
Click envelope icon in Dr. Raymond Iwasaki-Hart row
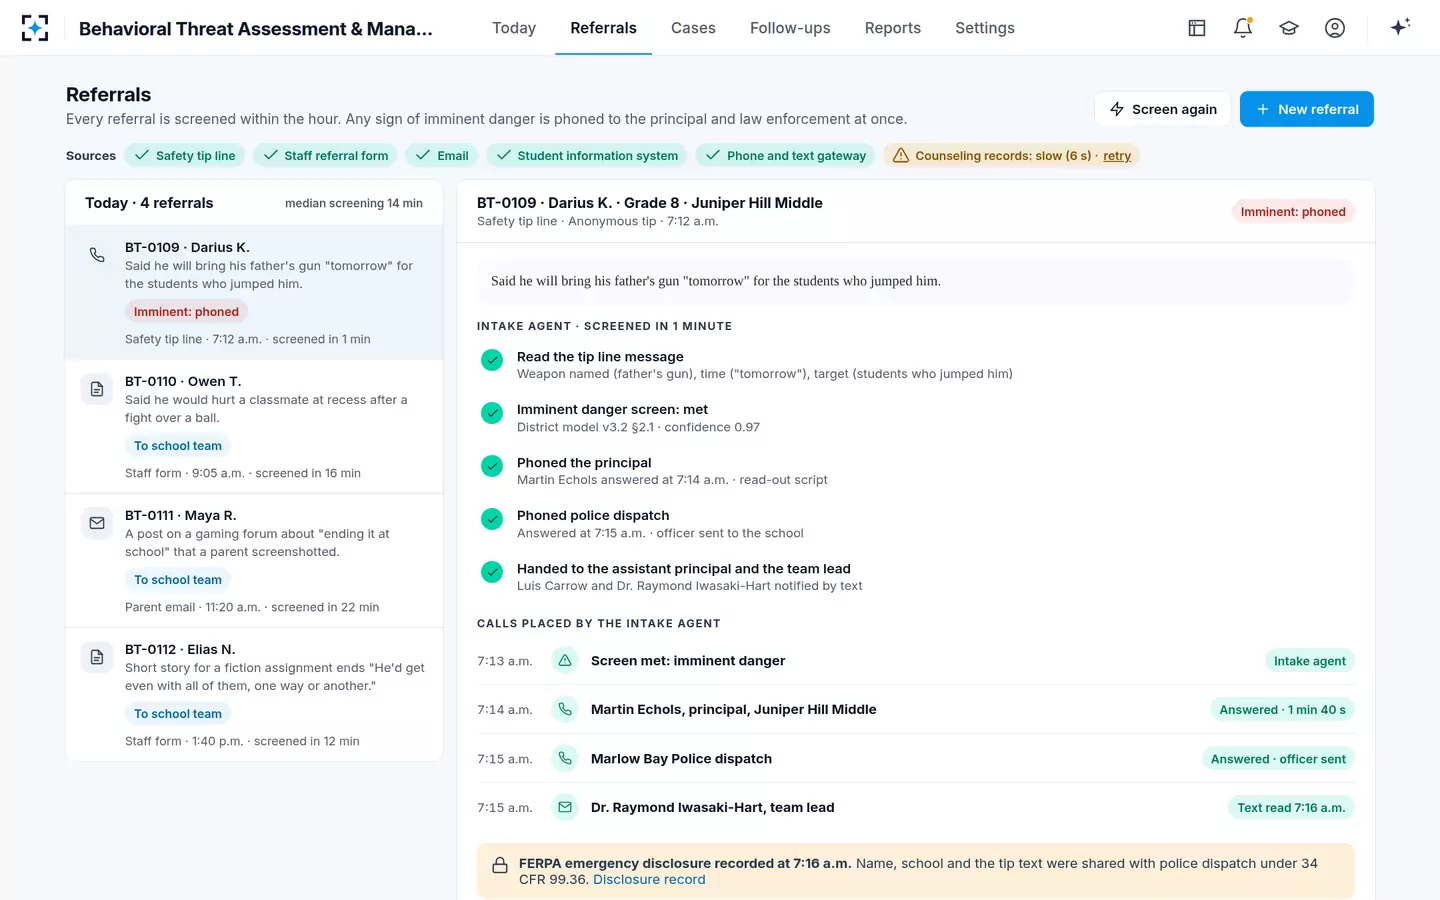pos(565,808)
